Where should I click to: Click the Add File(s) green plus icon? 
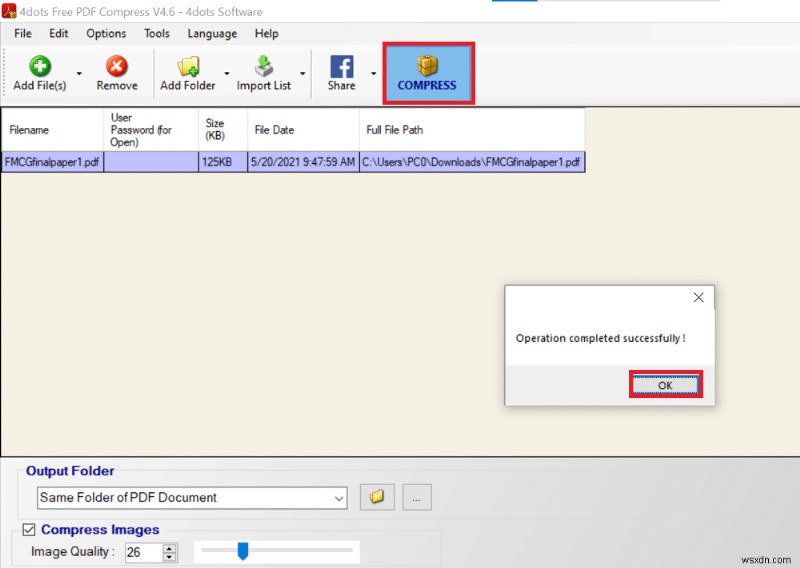tap(40, 66)
